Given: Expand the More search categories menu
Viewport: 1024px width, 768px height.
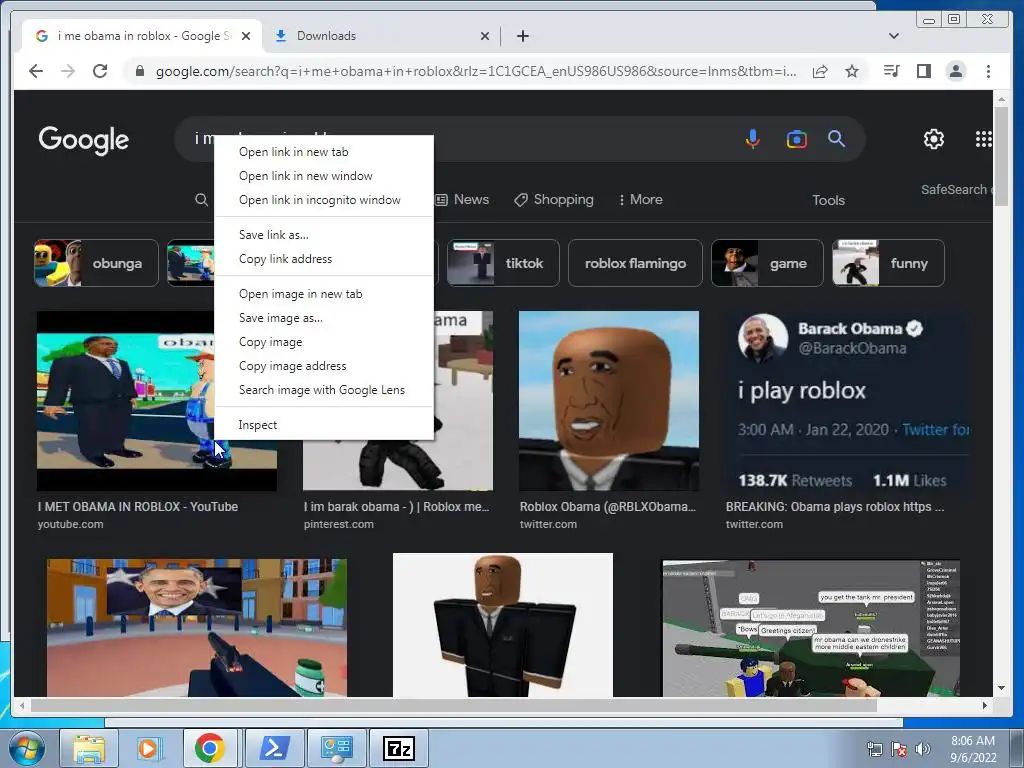Looking at the screenshot, I should point(641,200).
